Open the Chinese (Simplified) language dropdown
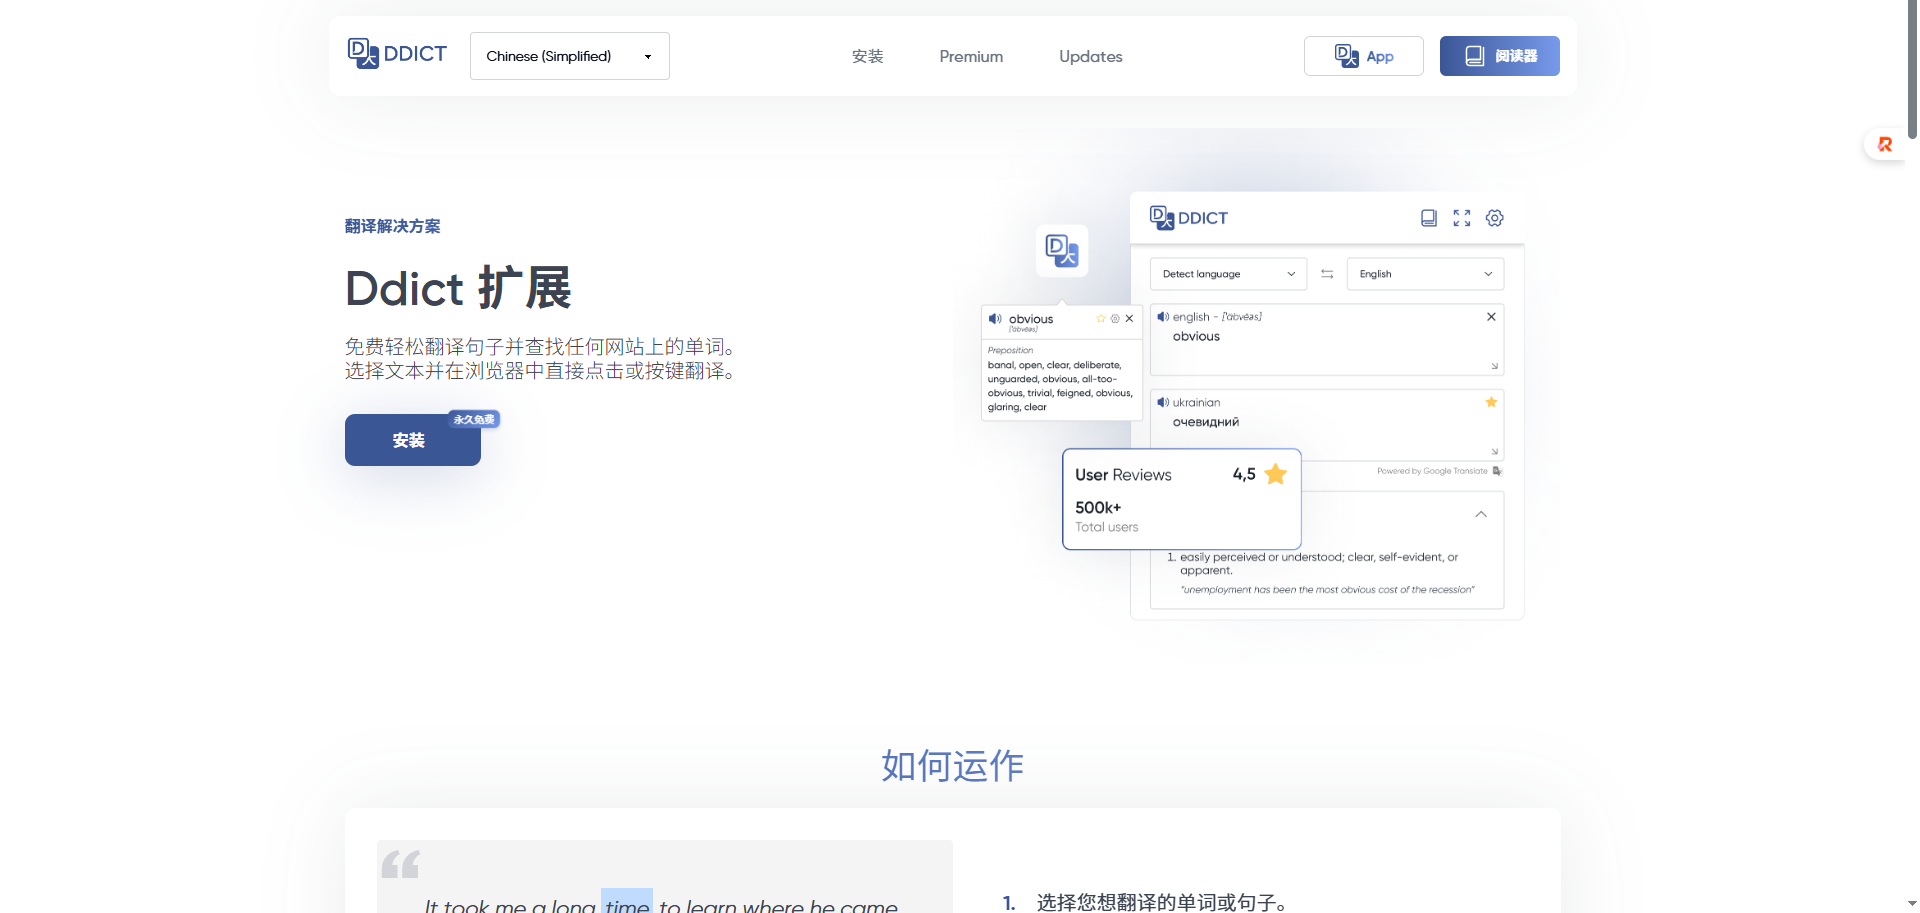1920x913 pixels. [569, 56]
